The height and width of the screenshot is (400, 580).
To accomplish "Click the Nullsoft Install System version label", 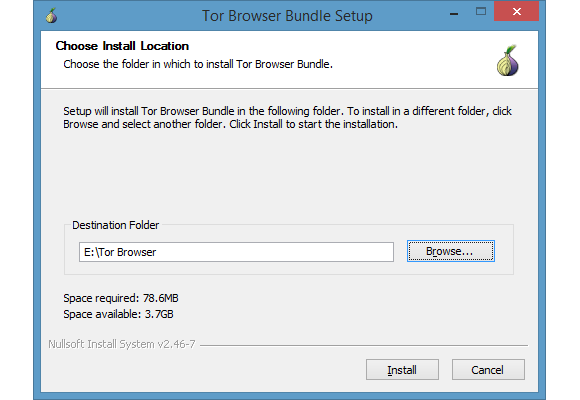I will (122, 344).
